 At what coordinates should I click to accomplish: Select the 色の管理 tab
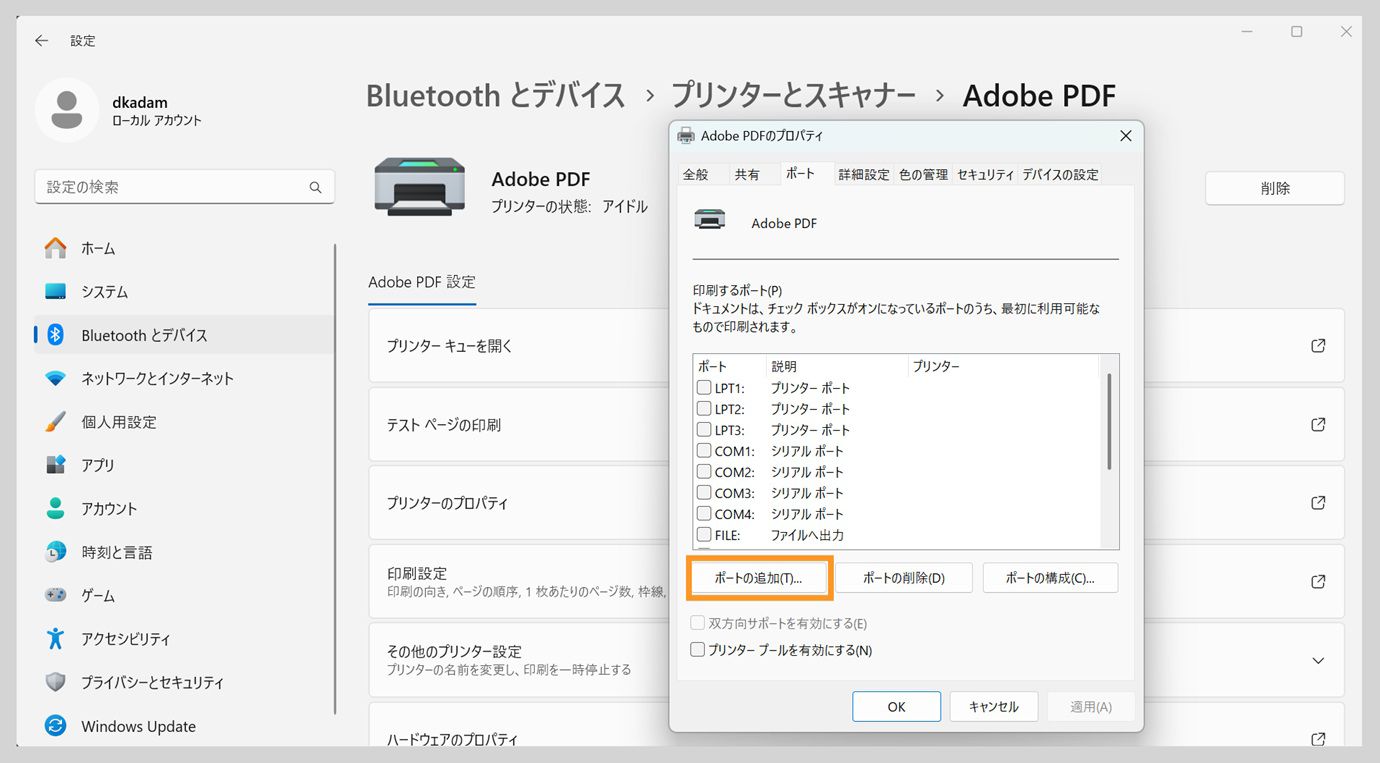923,173
